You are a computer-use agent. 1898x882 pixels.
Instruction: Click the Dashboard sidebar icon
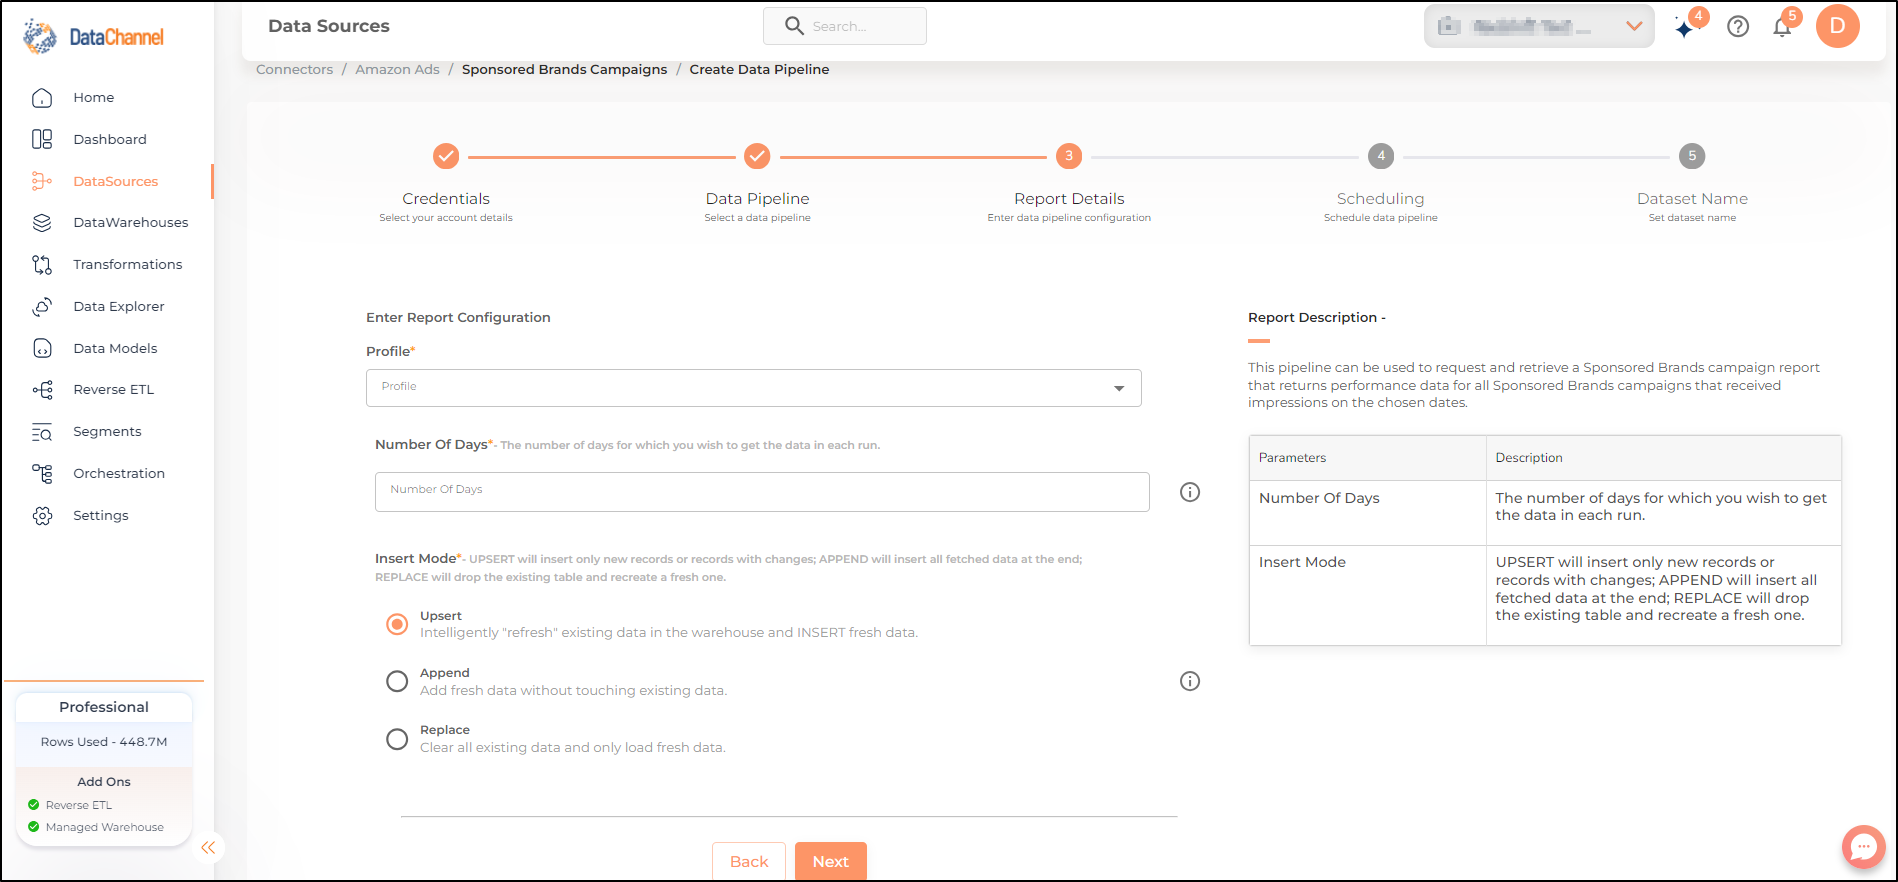(x=42, y=139)
